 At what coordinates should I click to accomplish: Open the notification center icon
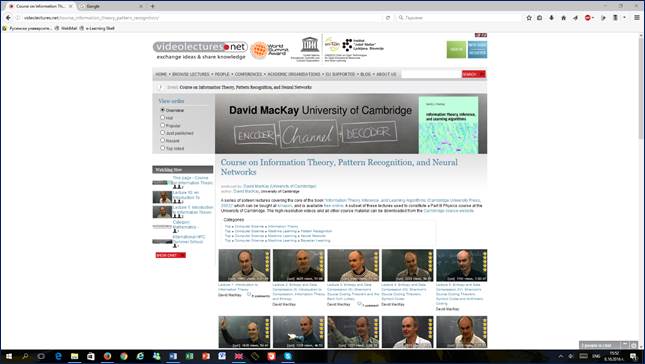tap(634, 356)
